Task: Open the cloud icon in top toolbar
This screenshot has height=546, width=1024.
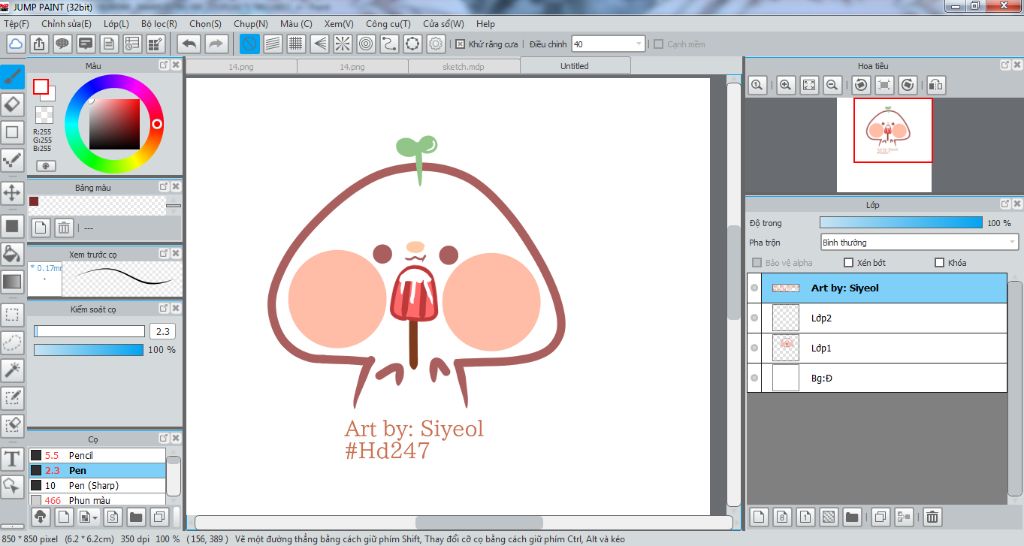Action: (x=16, y=44)
